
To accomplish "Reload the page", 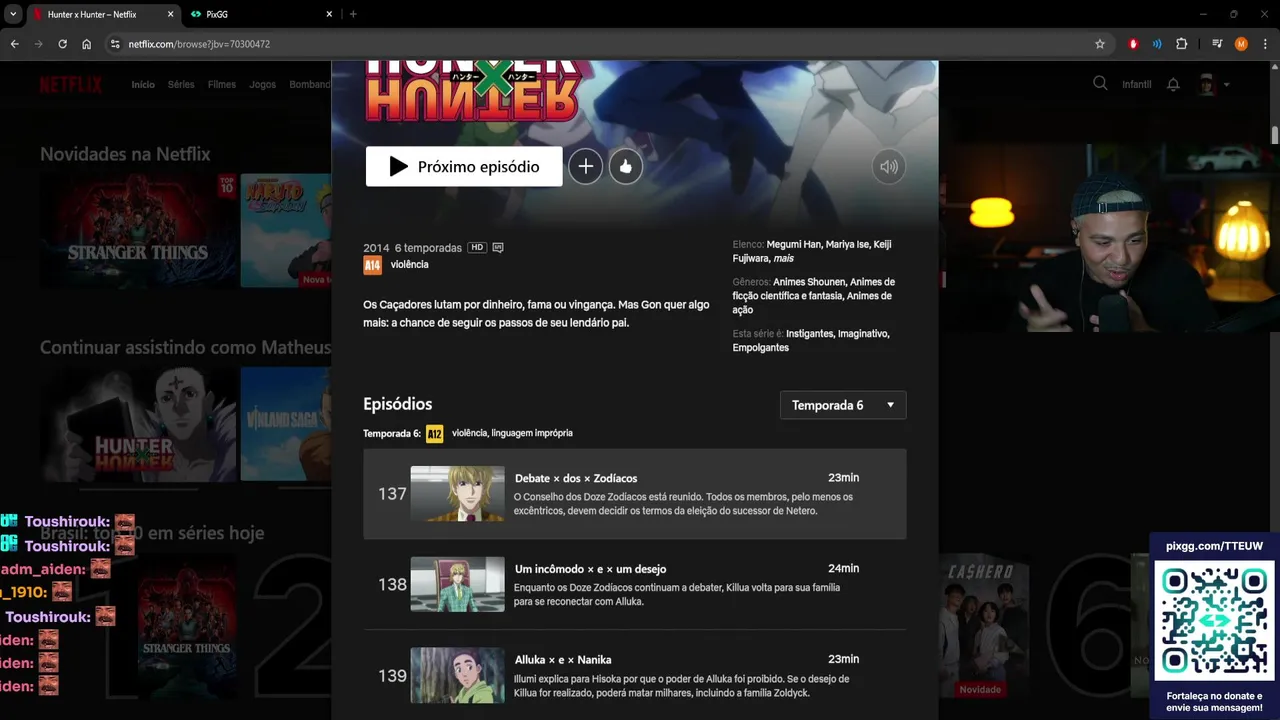I will 62,44.
